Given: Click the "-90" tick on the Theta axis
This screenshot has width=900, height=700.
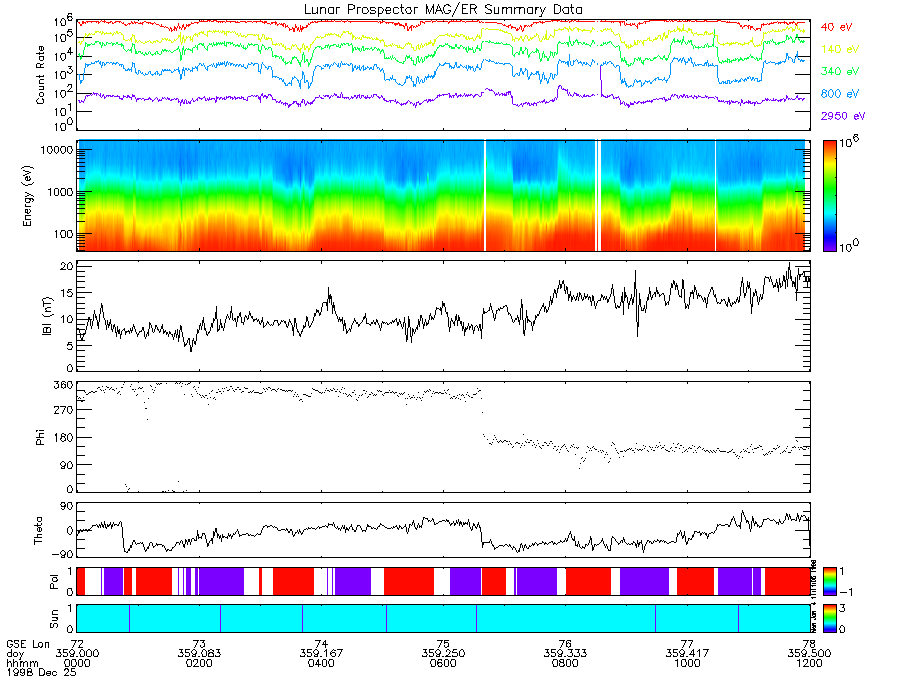Looking at the screenshot, I should click(63, 554).
